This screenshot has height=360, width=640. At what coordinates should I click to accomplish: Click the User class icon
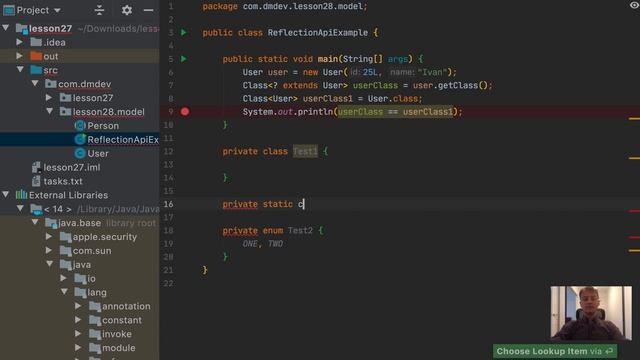[x=80, y=153]
